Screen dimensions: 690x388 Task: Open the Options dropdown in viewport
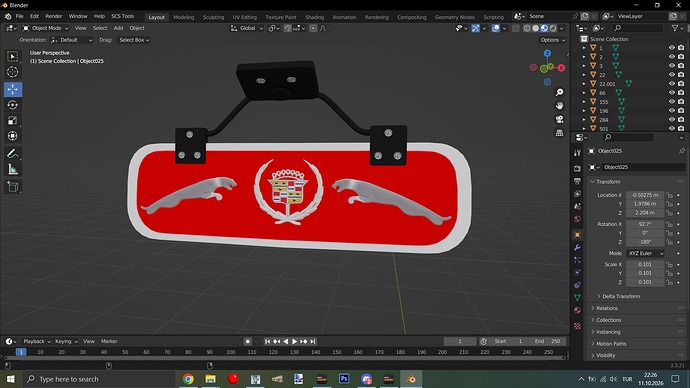(x=553, y=40)
